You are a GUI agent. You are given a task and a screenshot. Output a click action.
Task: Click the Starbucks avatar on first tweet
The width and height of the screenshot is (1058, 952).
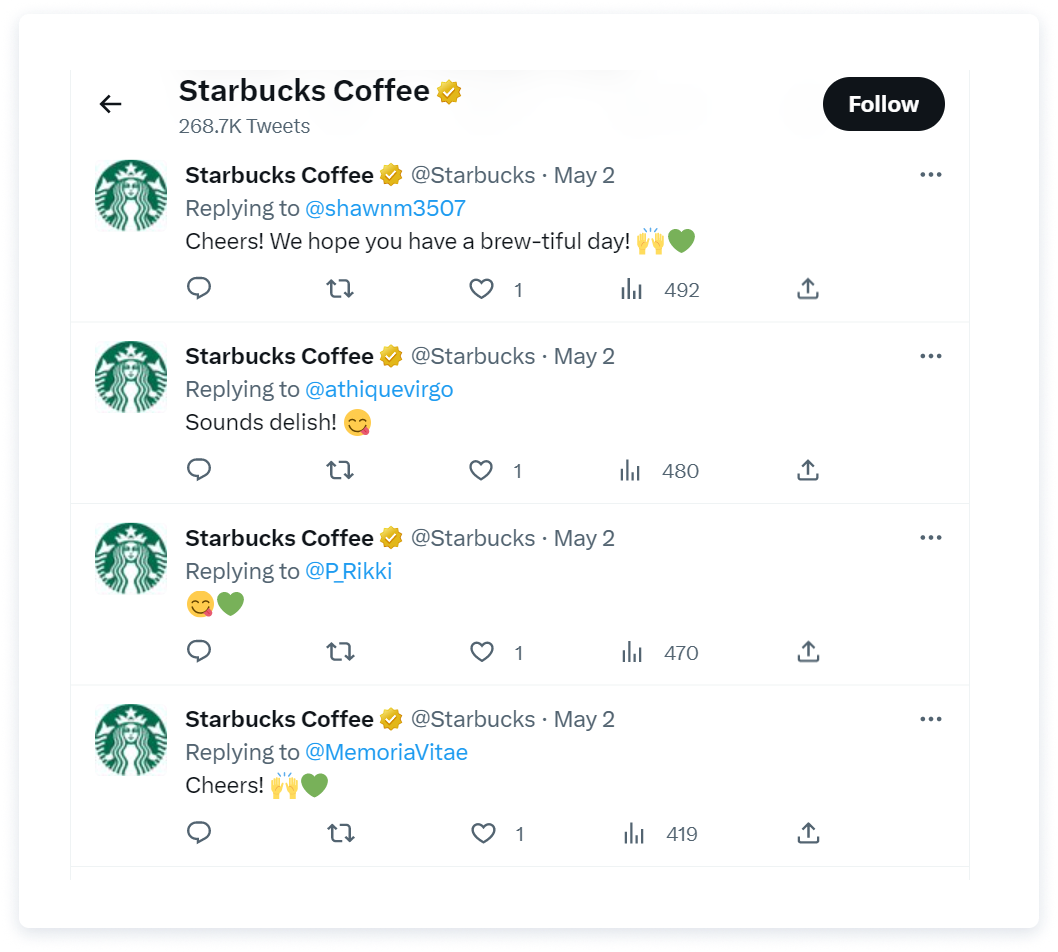point(131,196)
